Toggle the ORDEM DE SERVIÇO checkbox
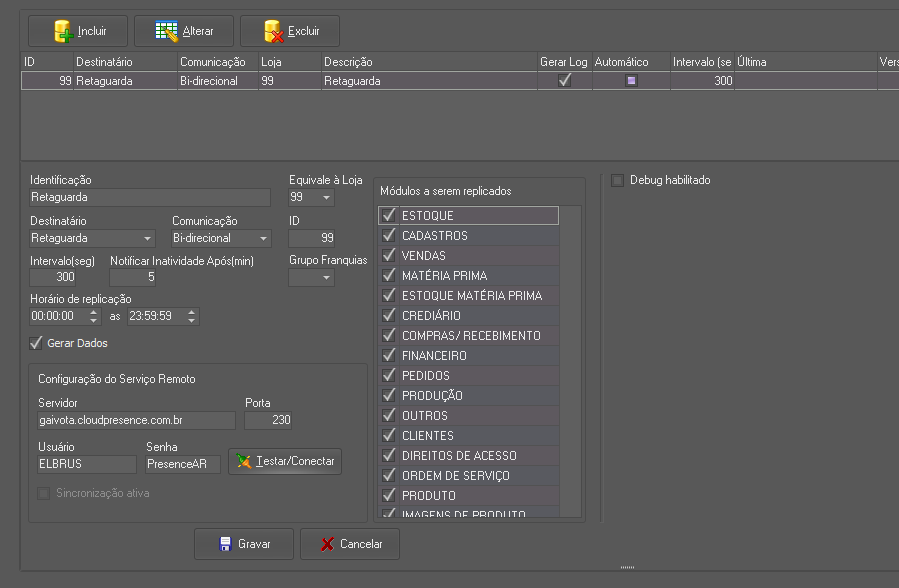 pyautogui.click(x=389, y=475)
